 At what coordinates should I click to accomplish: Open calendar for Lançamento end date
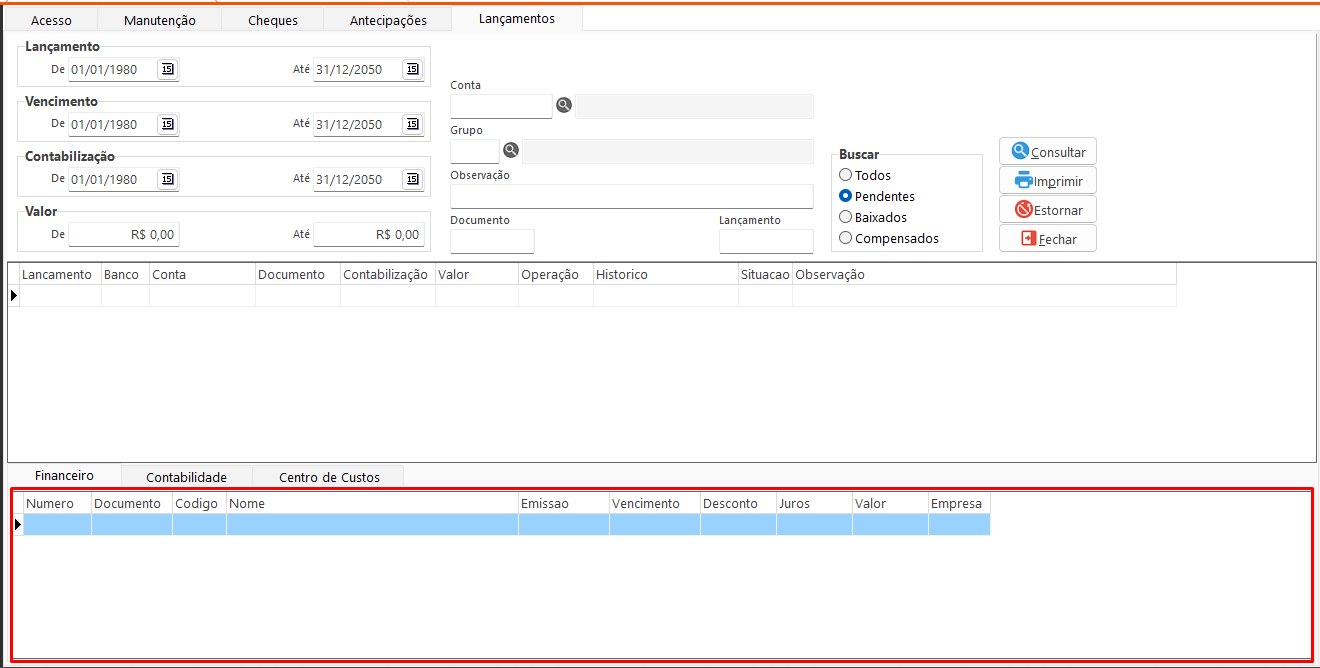[412, 69]
